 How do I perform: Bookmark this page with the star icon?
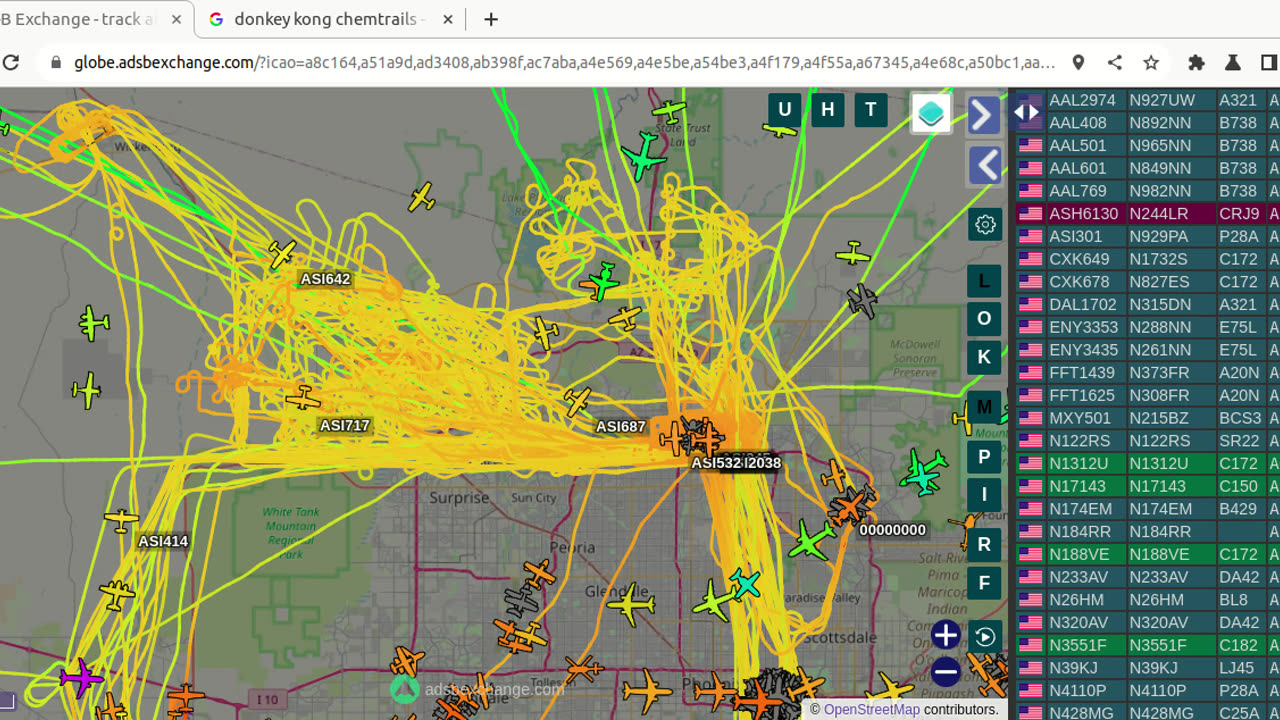(1151, 62)
